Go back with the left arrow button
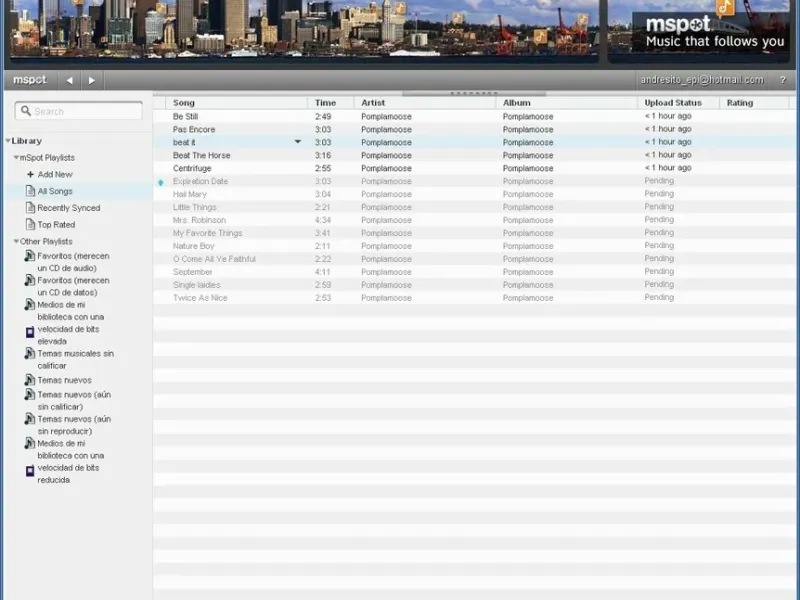The height and width of the screenshot is (600, 800). (x=69, y=80)
